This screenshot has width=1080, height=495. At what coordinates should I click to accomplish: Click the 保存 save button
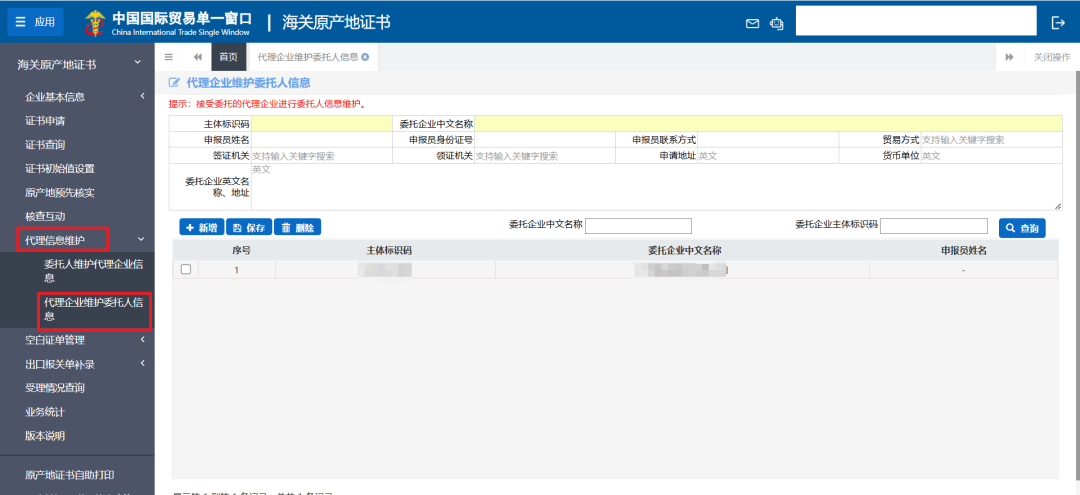click(x=249, y=228)
